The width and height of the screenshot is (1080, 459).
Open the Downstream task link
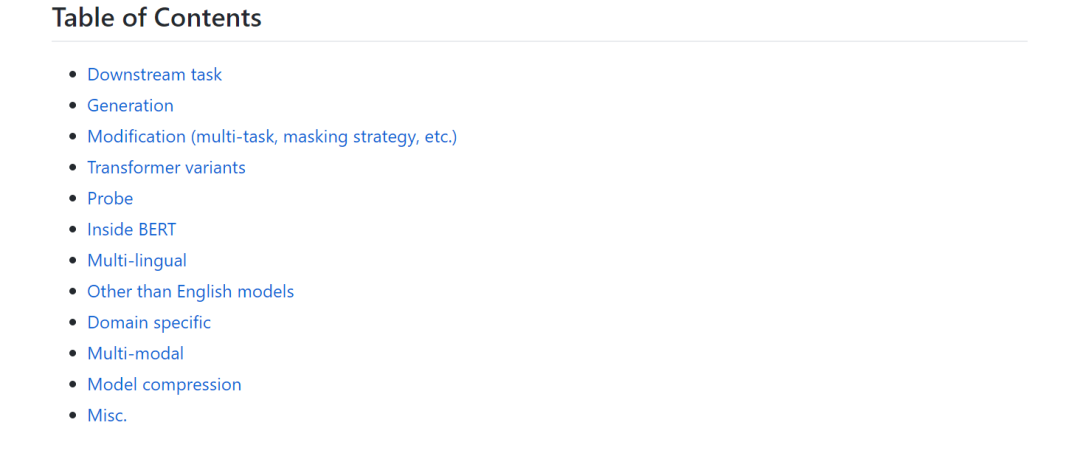click(x=154, y=75)
